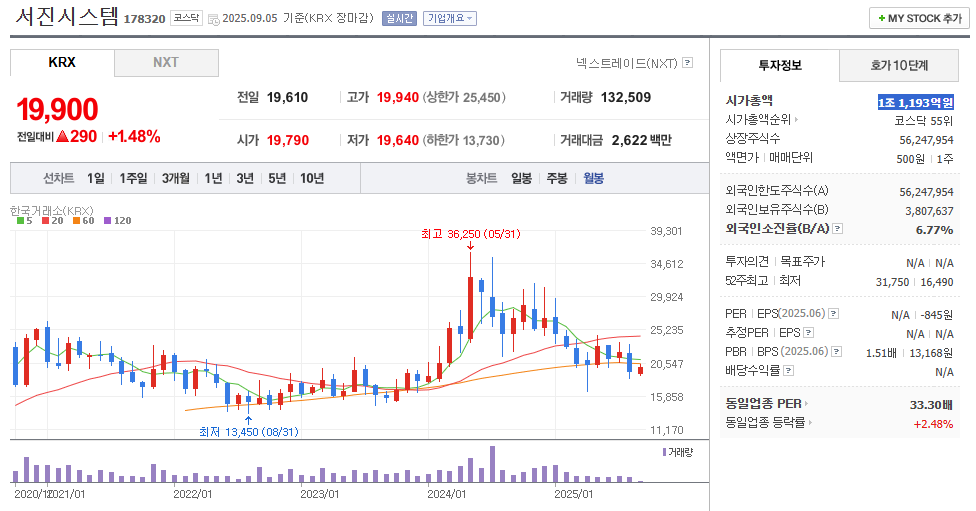This screenshot has width=976, height=511.
Task: Switch to the KRX tab
Action: point(62,63)
